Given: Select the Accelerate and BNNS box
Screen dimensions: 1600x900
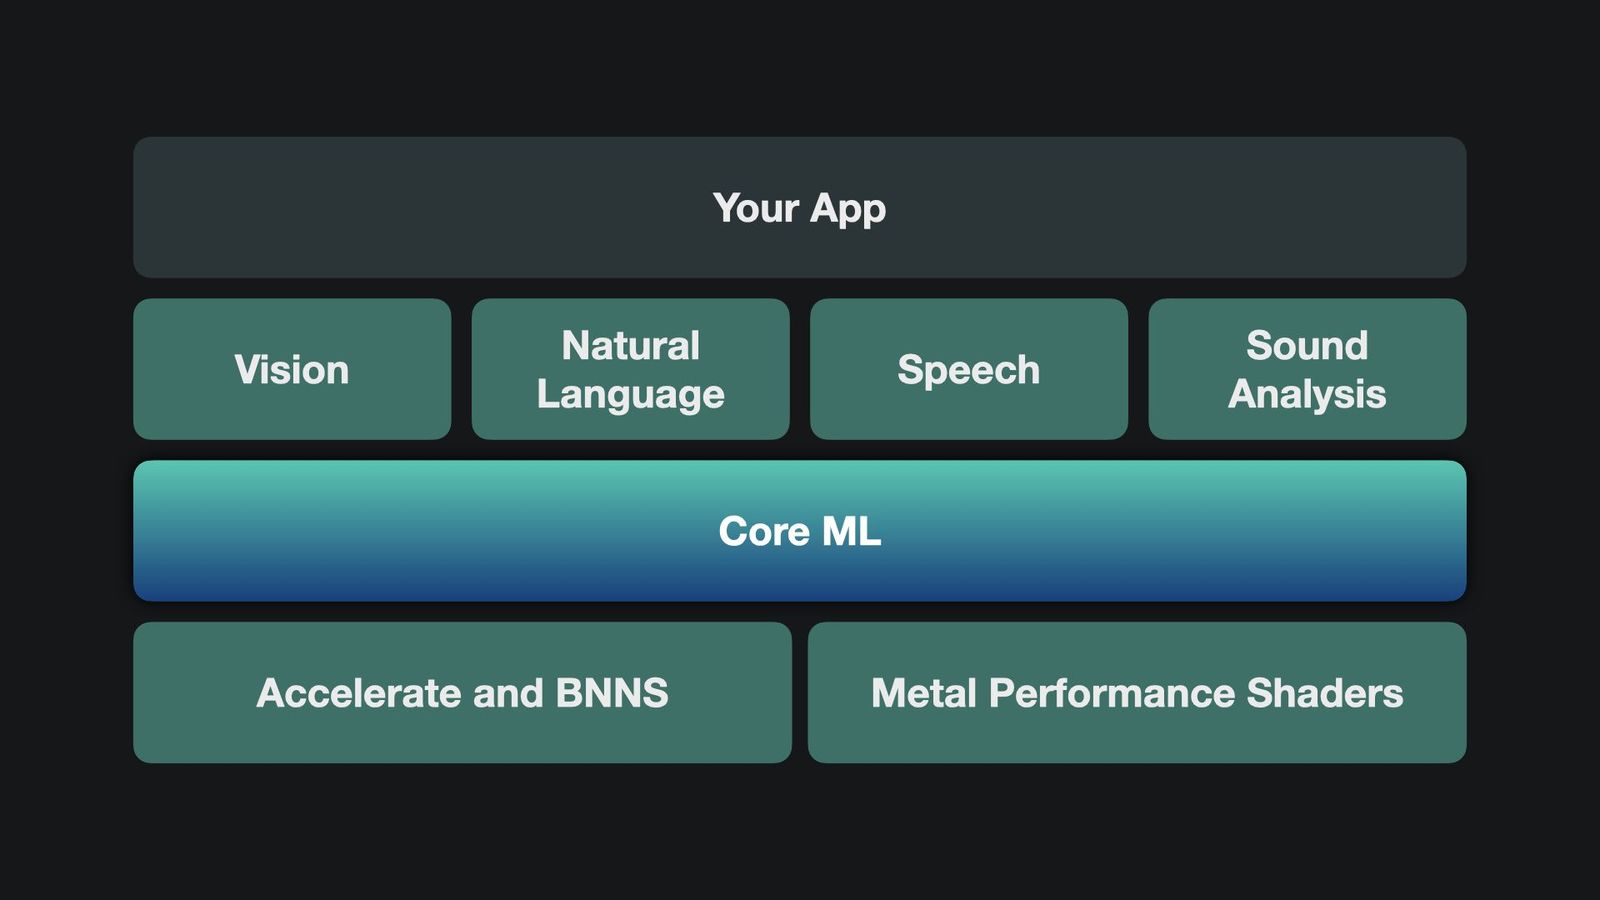Looking at the screenshot, I should click(462, 692).
